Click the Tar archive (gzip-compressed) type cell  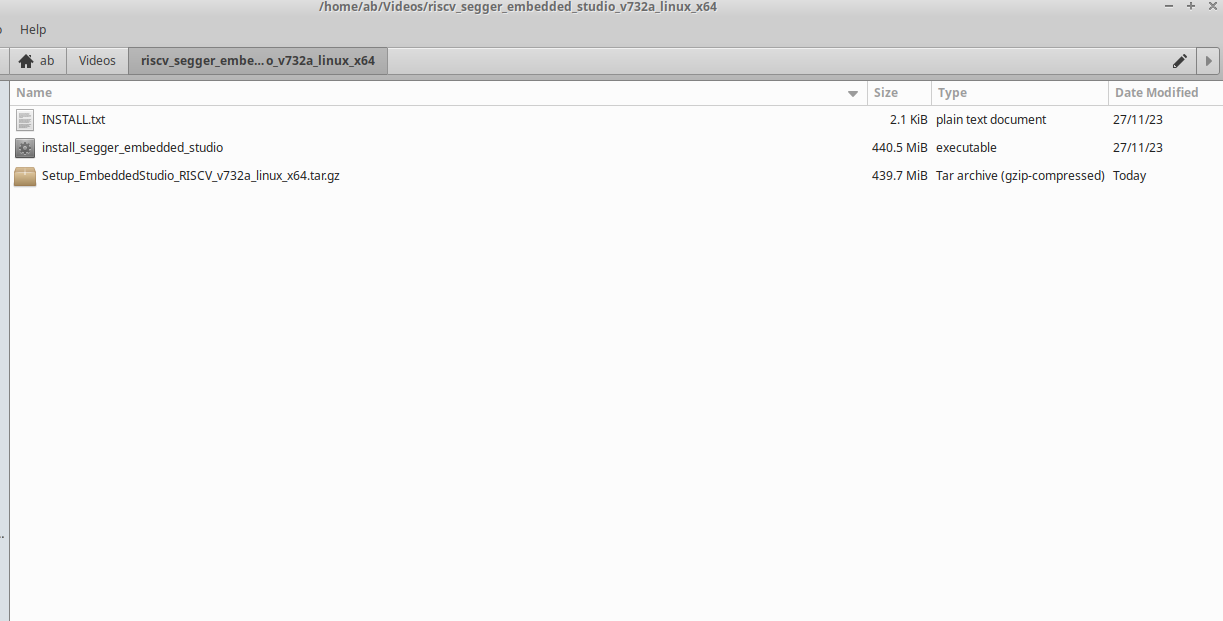pyautogui.click(x=1020, y=176)
